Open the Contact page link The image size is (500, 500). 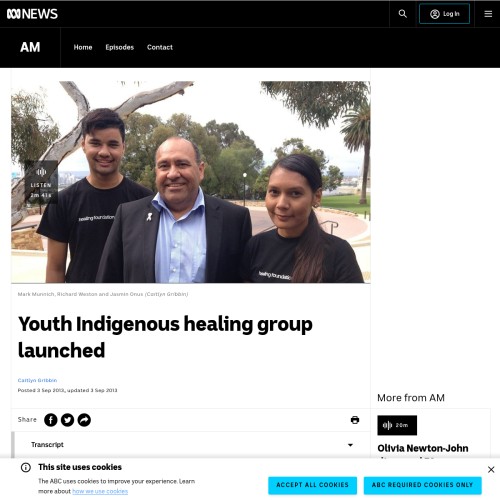[x=160, y=47]
